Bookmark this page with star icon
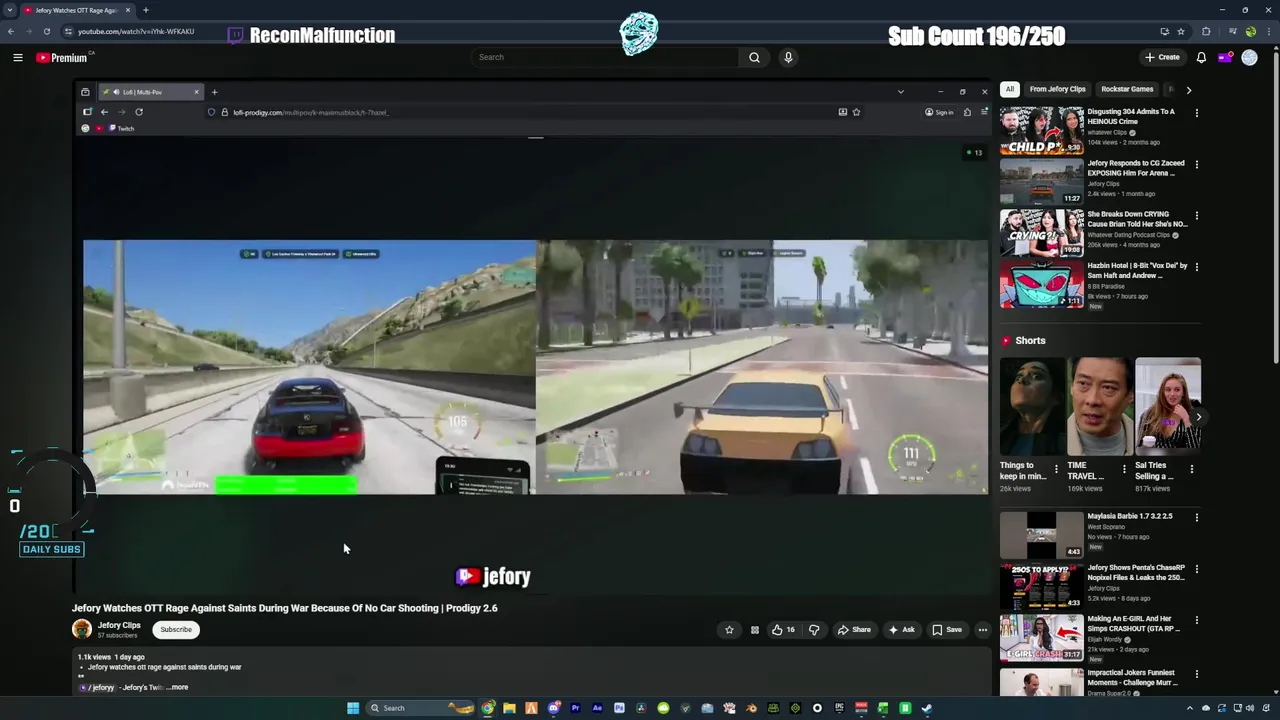Viewport: 1280px width, 720px height. [x=1180, y=31]
